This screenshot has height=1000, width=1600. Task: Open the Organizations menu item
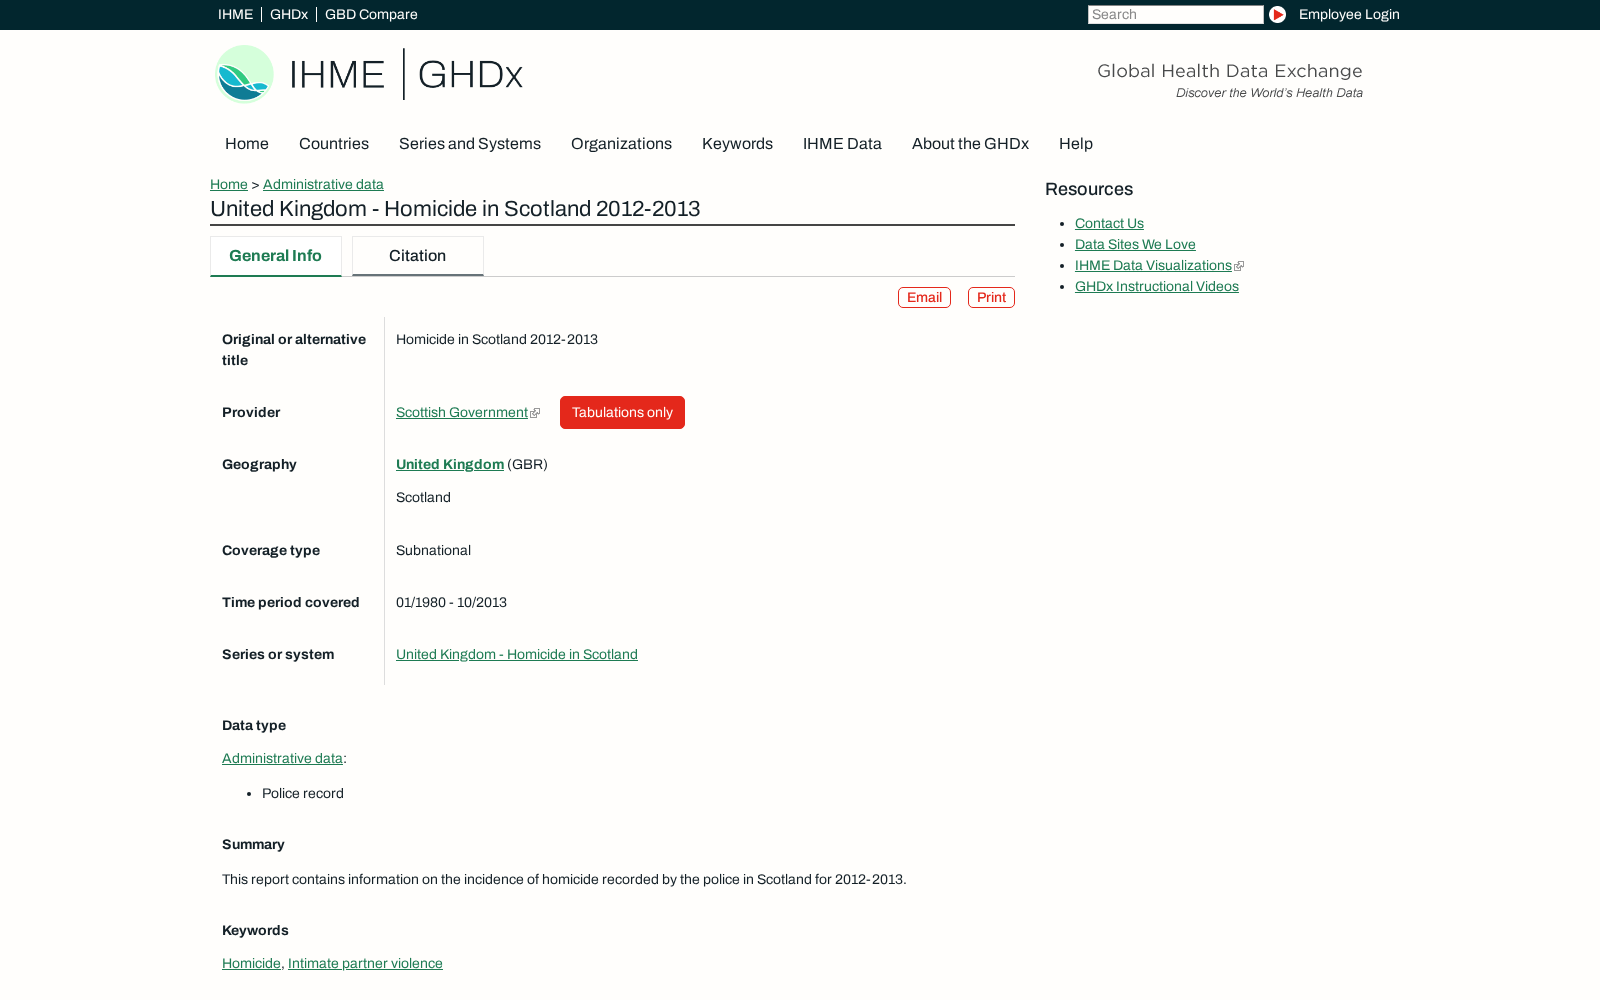tap(621, 144)
